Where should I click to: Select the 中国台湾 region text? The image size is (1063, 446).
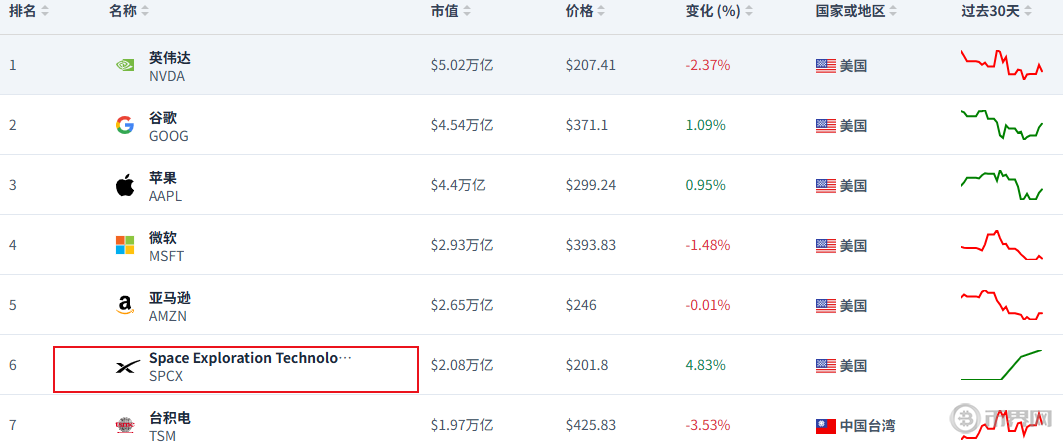(x=867, y=426)
